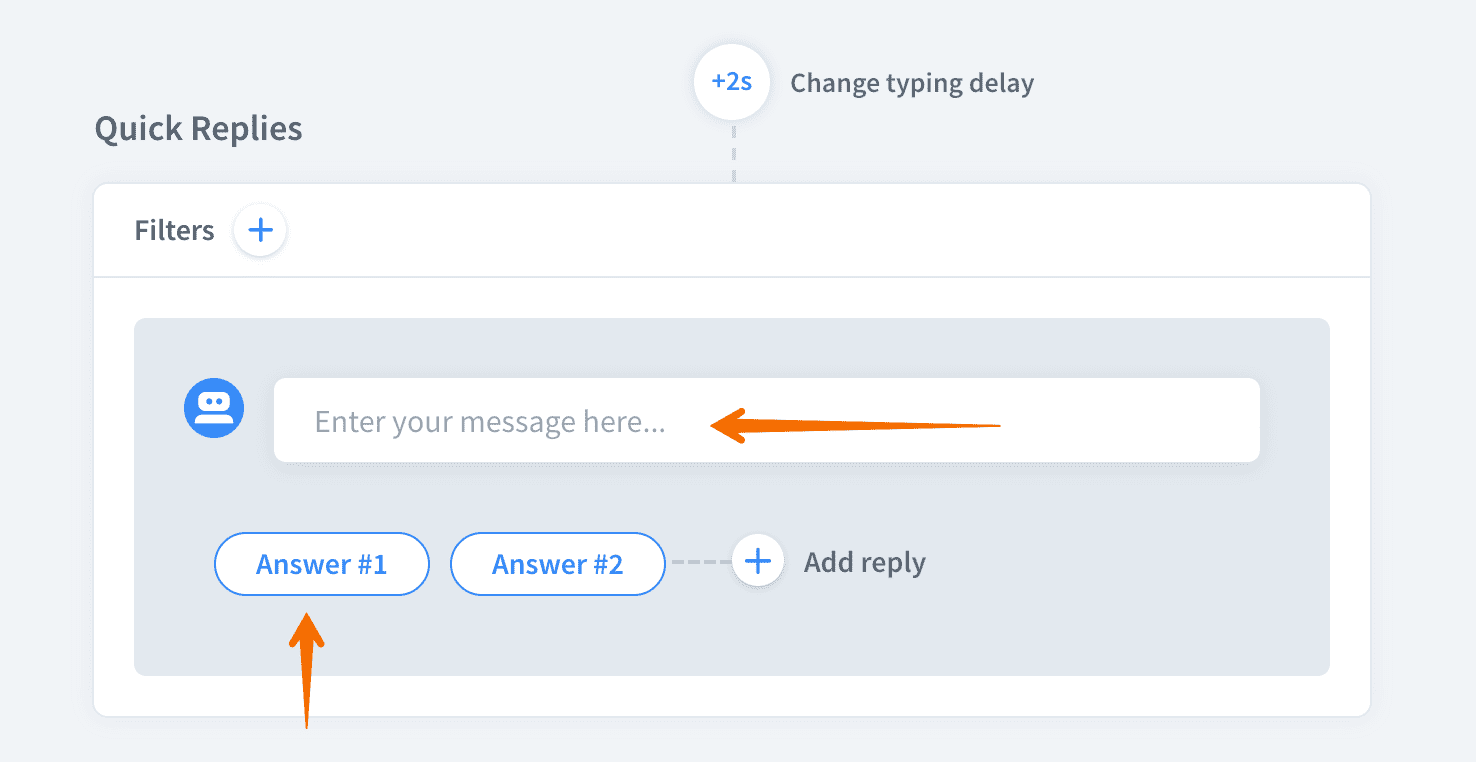Click the plus icon to add a reply
The image size is (1476, 762).
(757, 562)
